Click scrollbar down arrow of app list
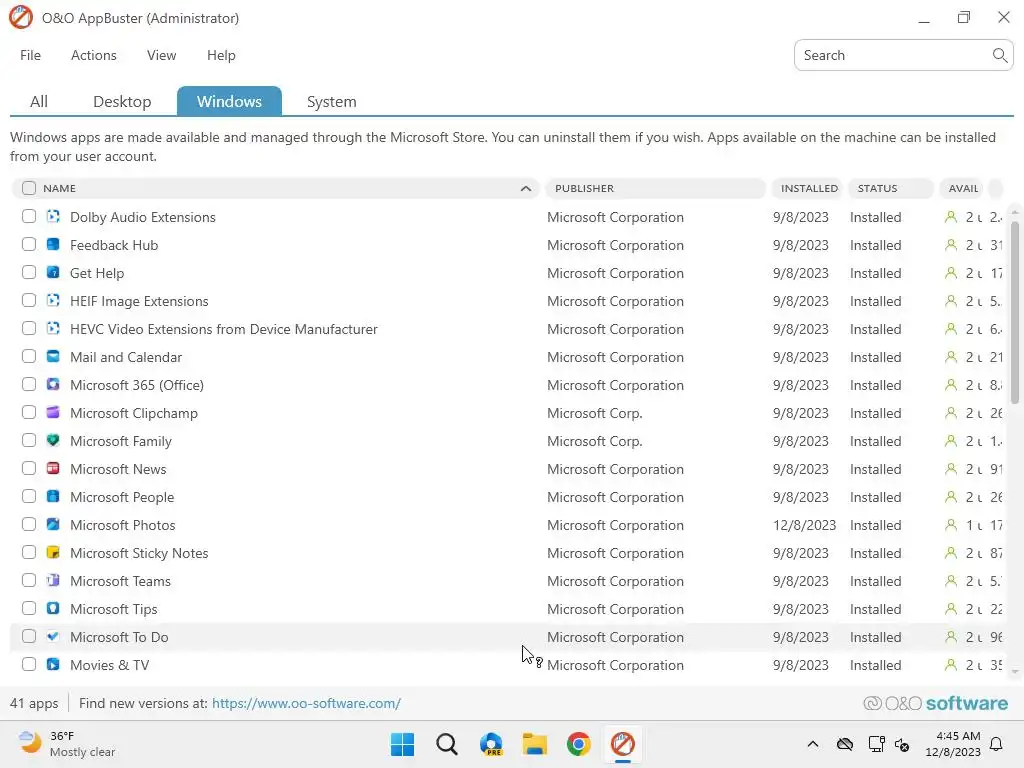Viewport: 1024px width, 768px height. click(x=1014, y=671)
